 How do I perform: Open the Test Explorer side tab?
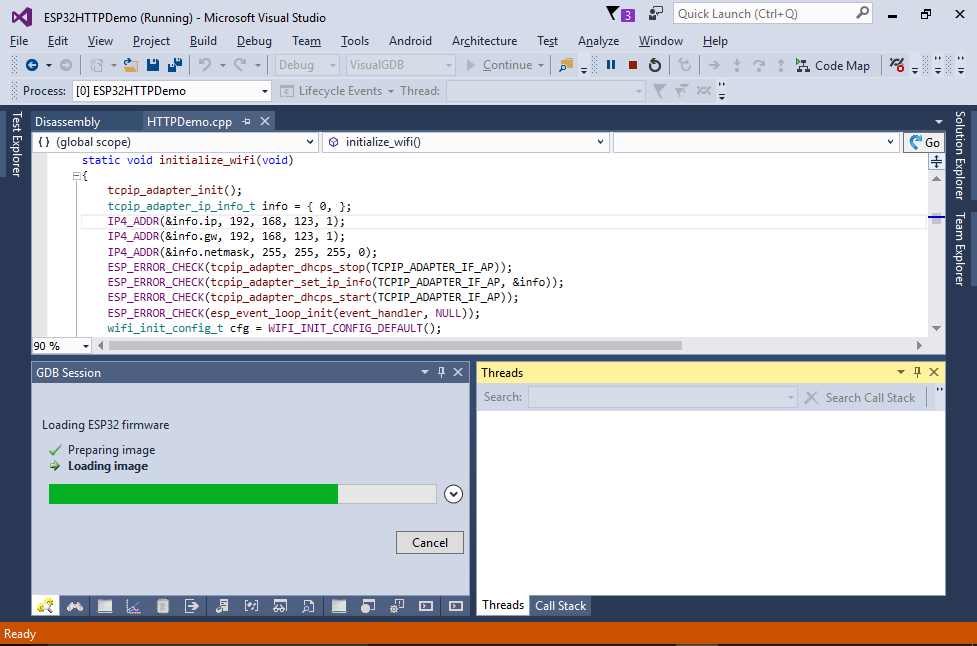17,144
